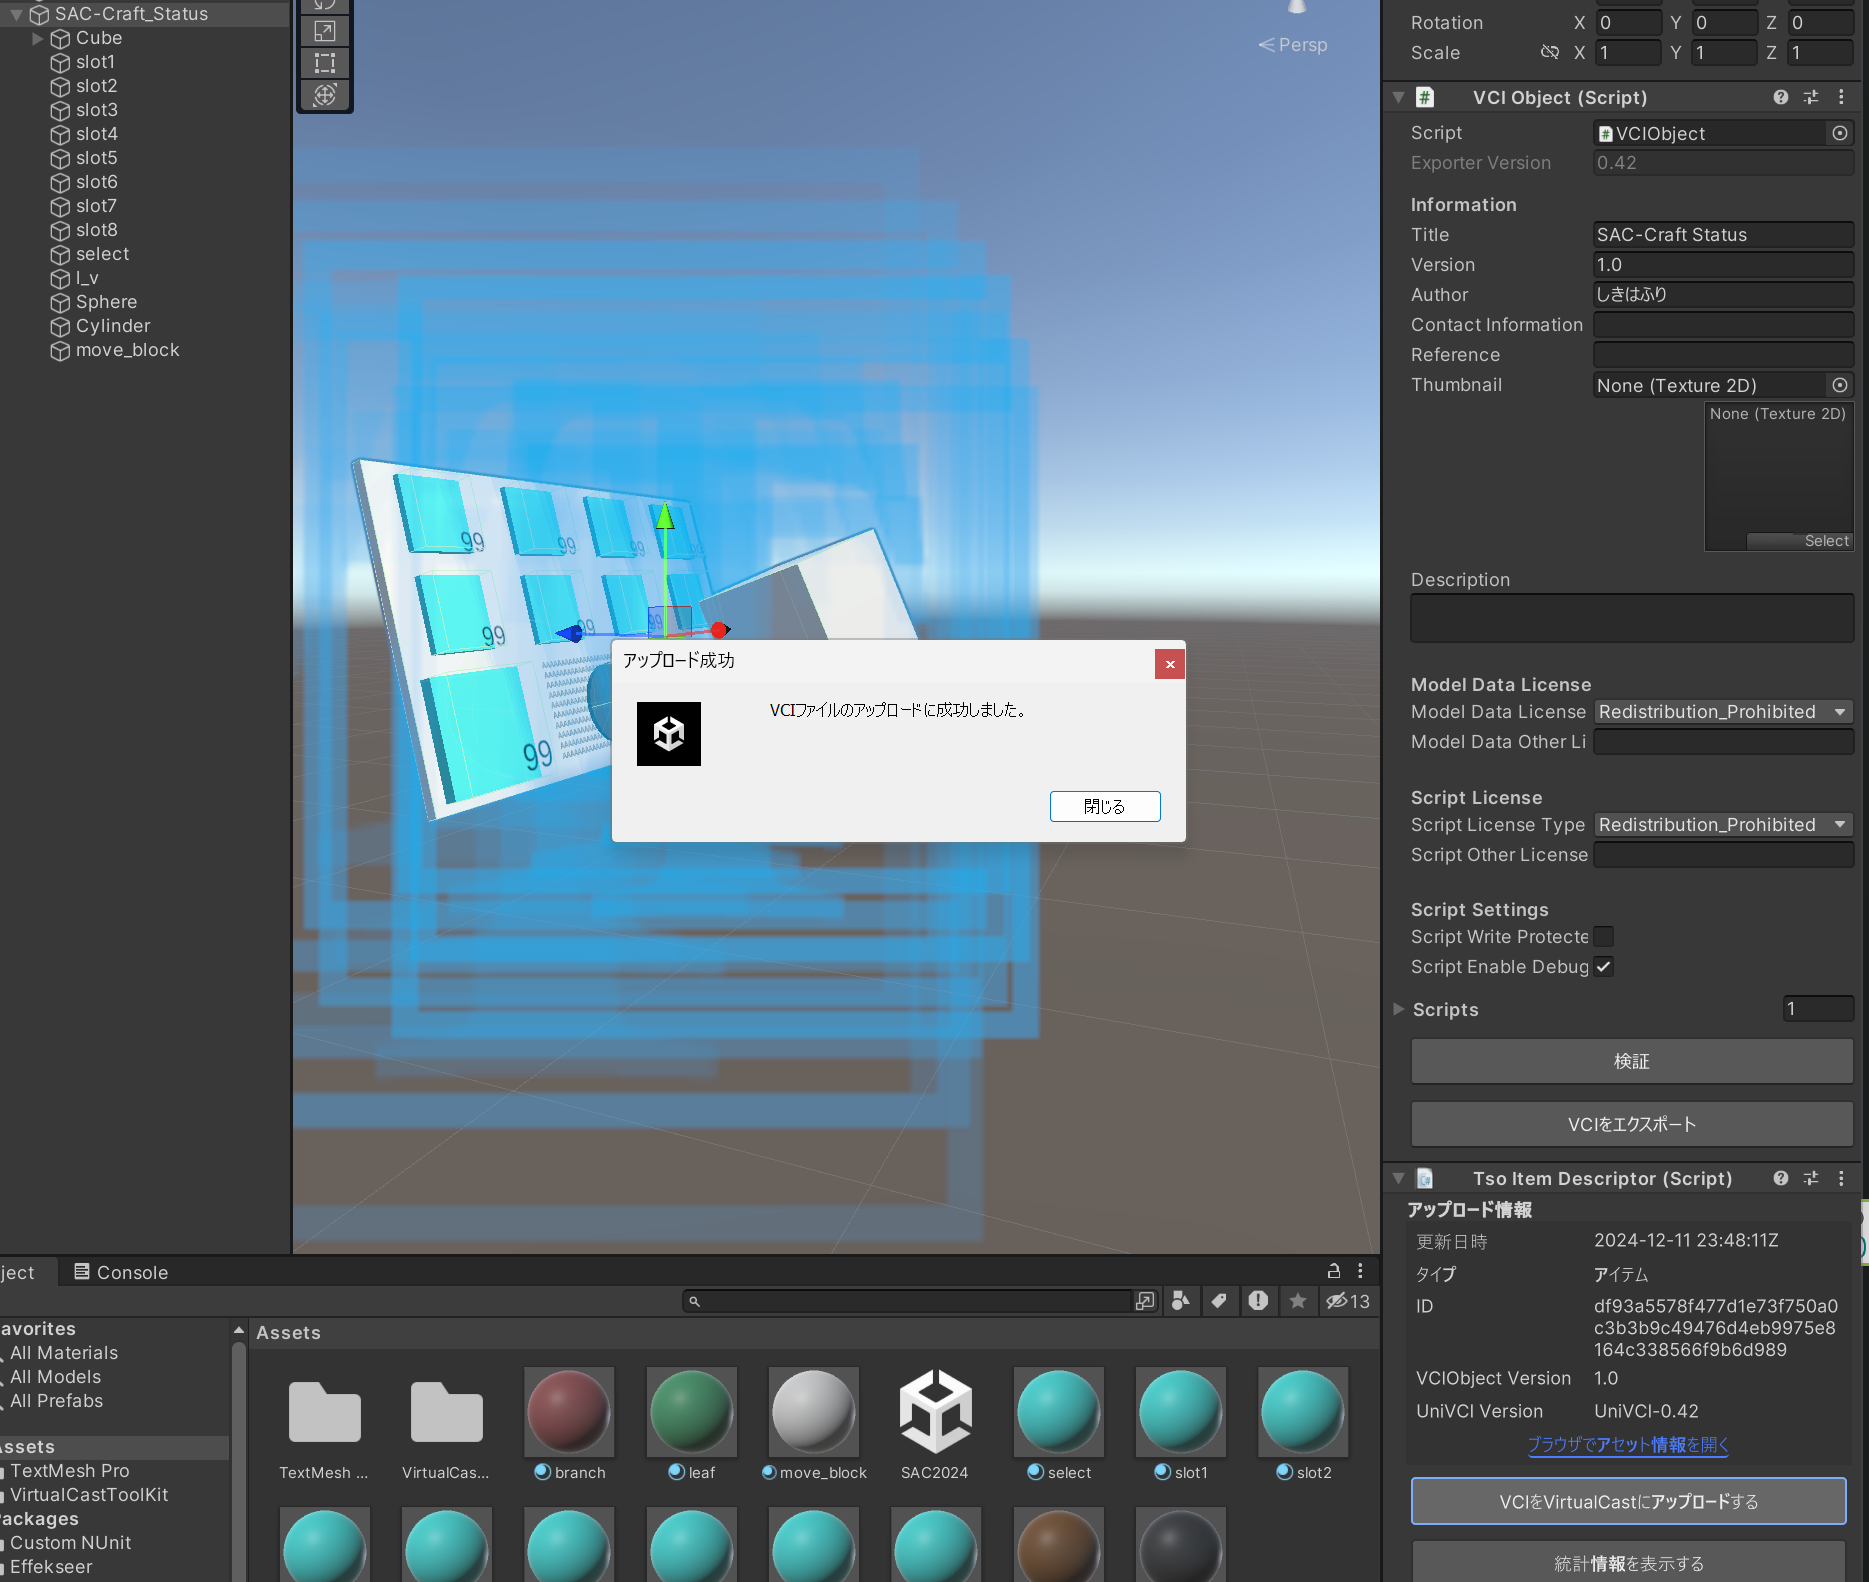1869x1582 pixels.
Task: Open All Materials favorite filter
Action: 64,1353
